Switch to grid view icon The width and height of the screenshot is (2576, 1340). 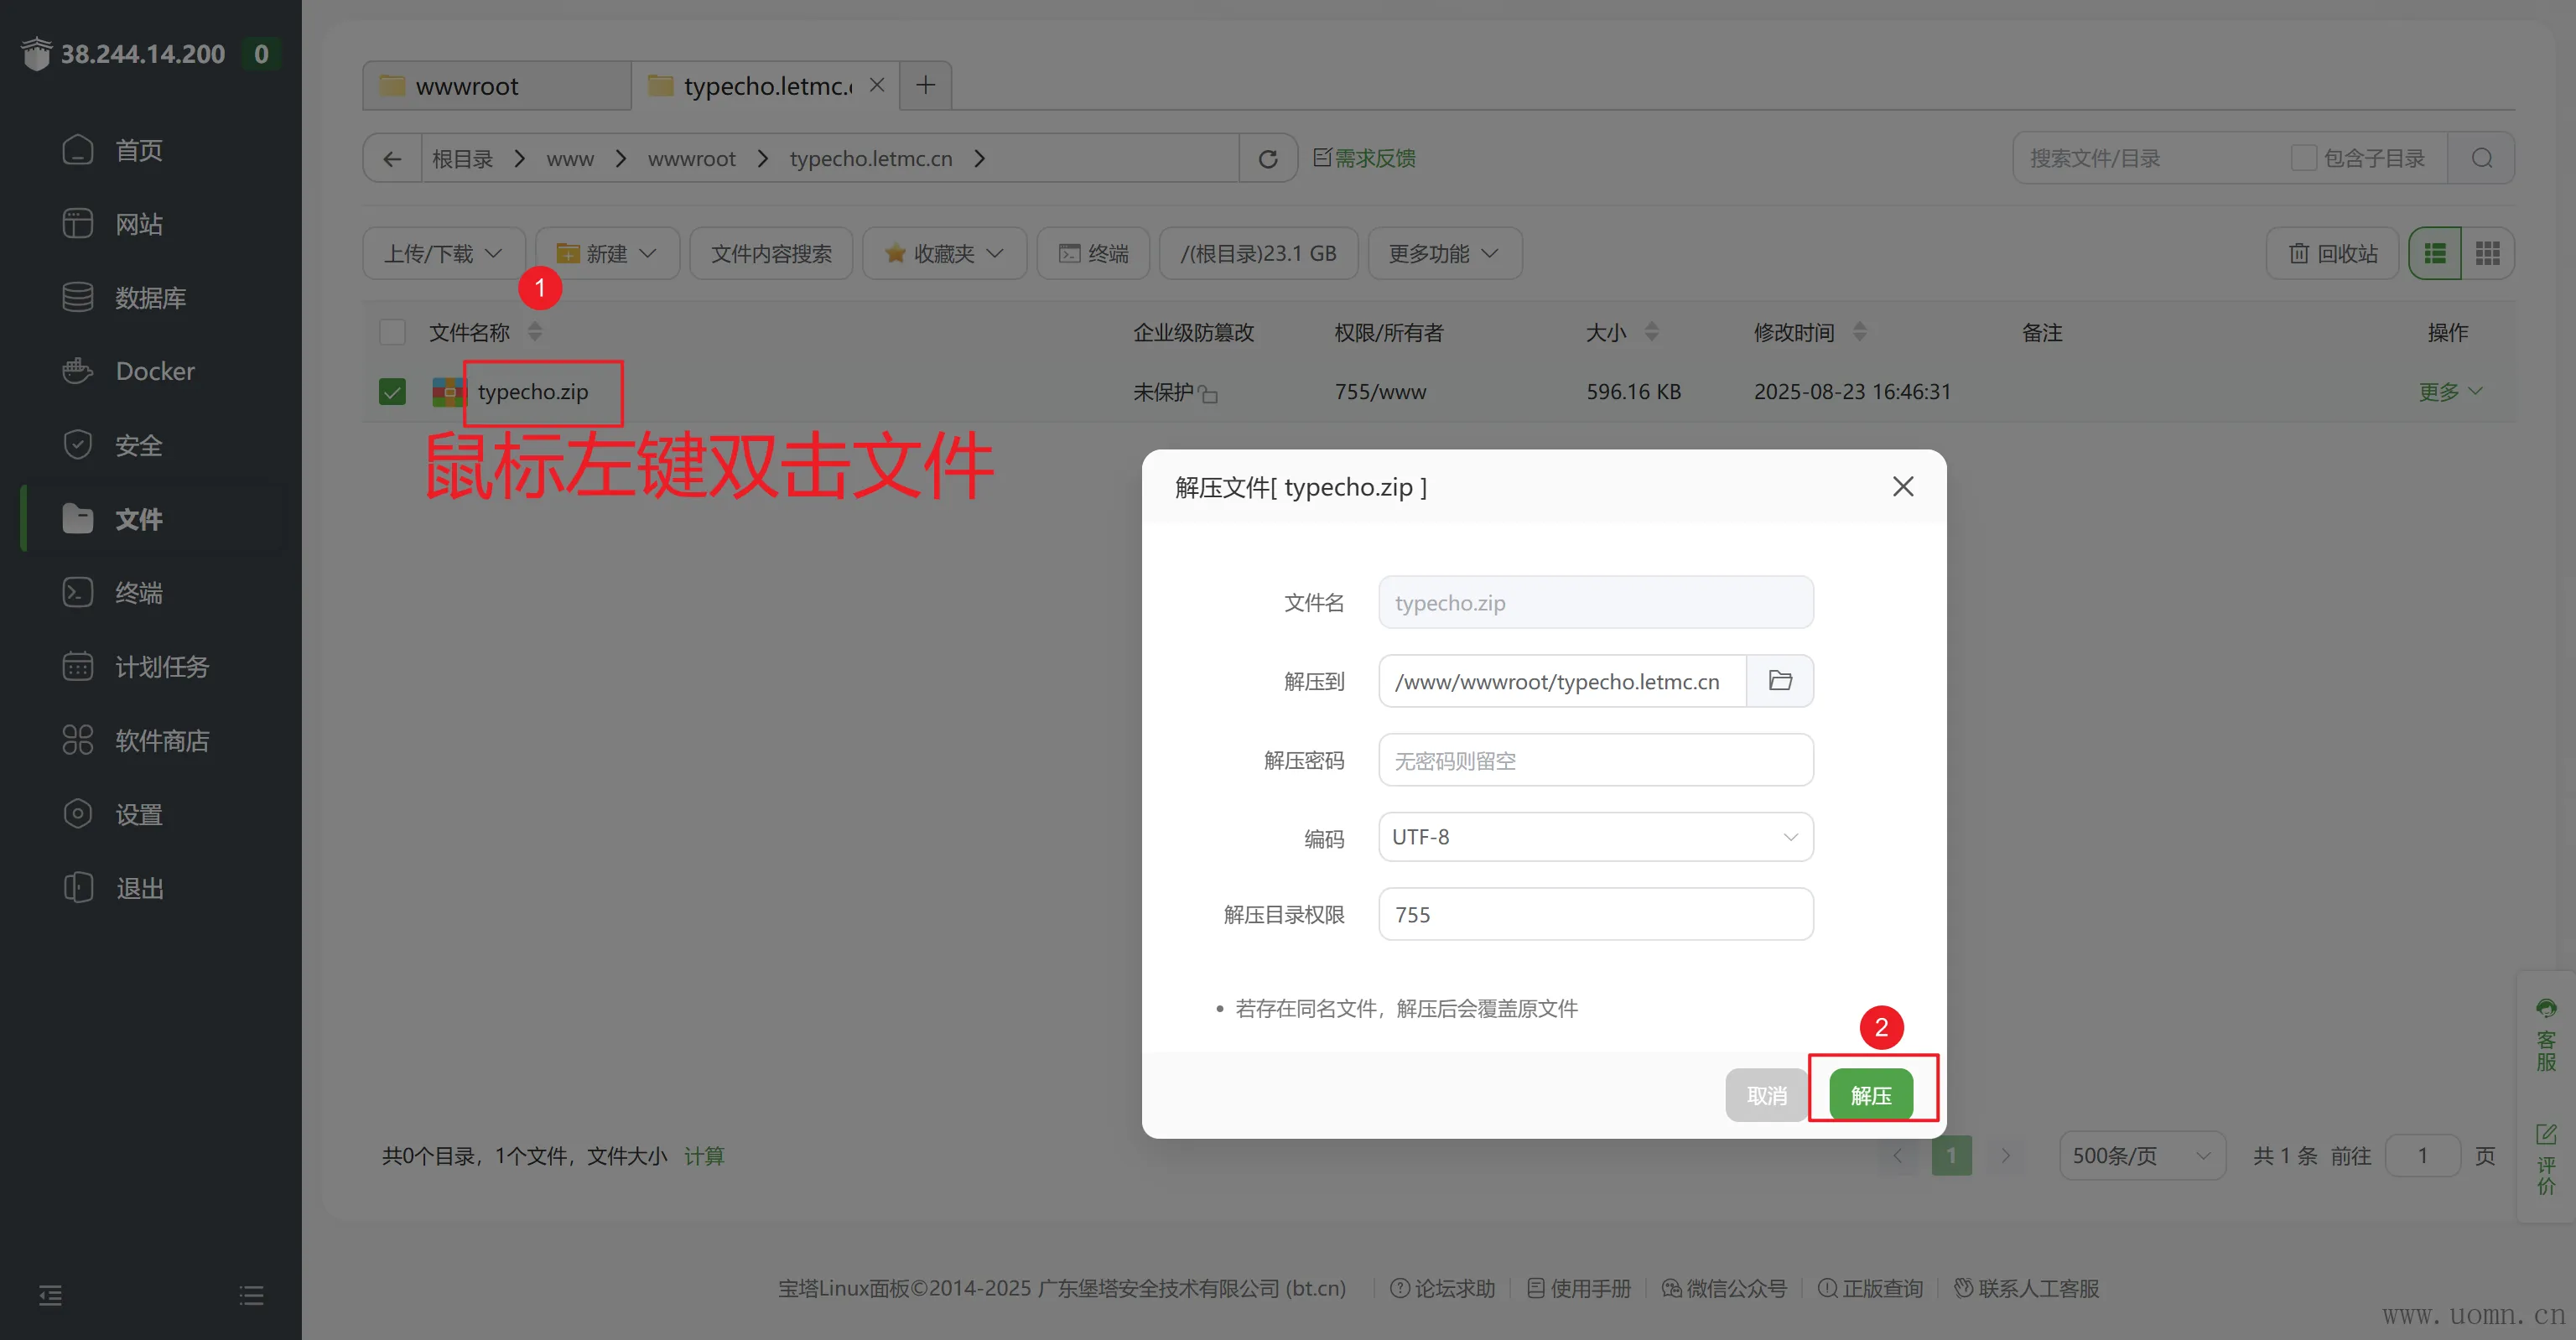(2487, 254)
